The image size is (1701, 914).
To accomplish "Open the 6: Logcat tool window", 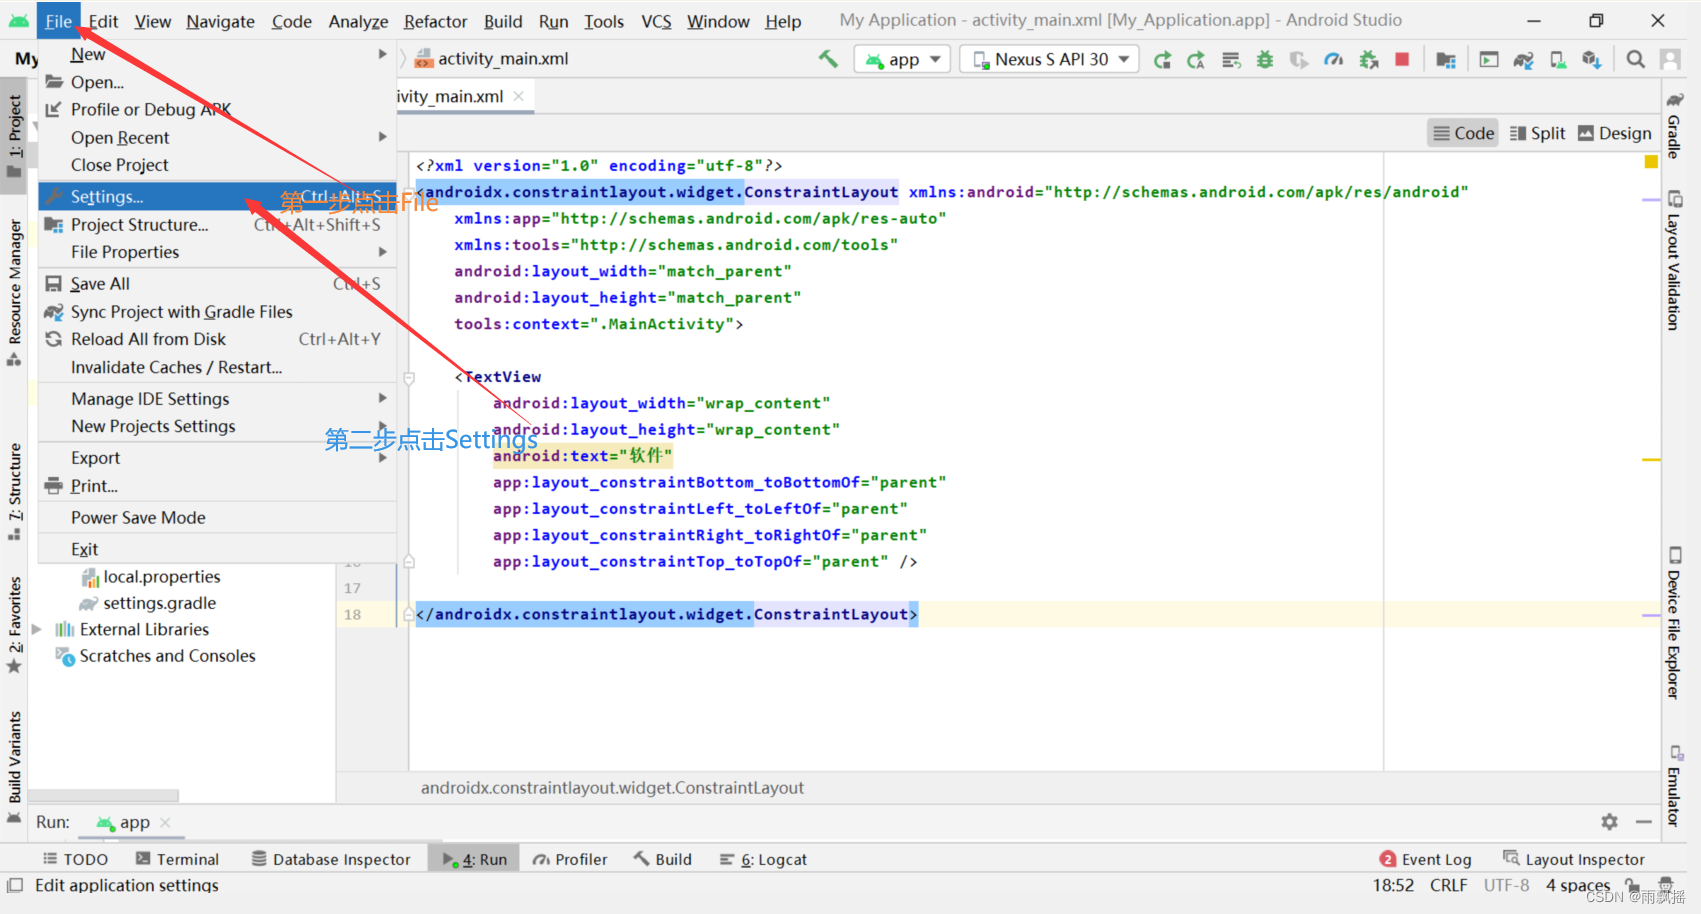I will [763, 859].
